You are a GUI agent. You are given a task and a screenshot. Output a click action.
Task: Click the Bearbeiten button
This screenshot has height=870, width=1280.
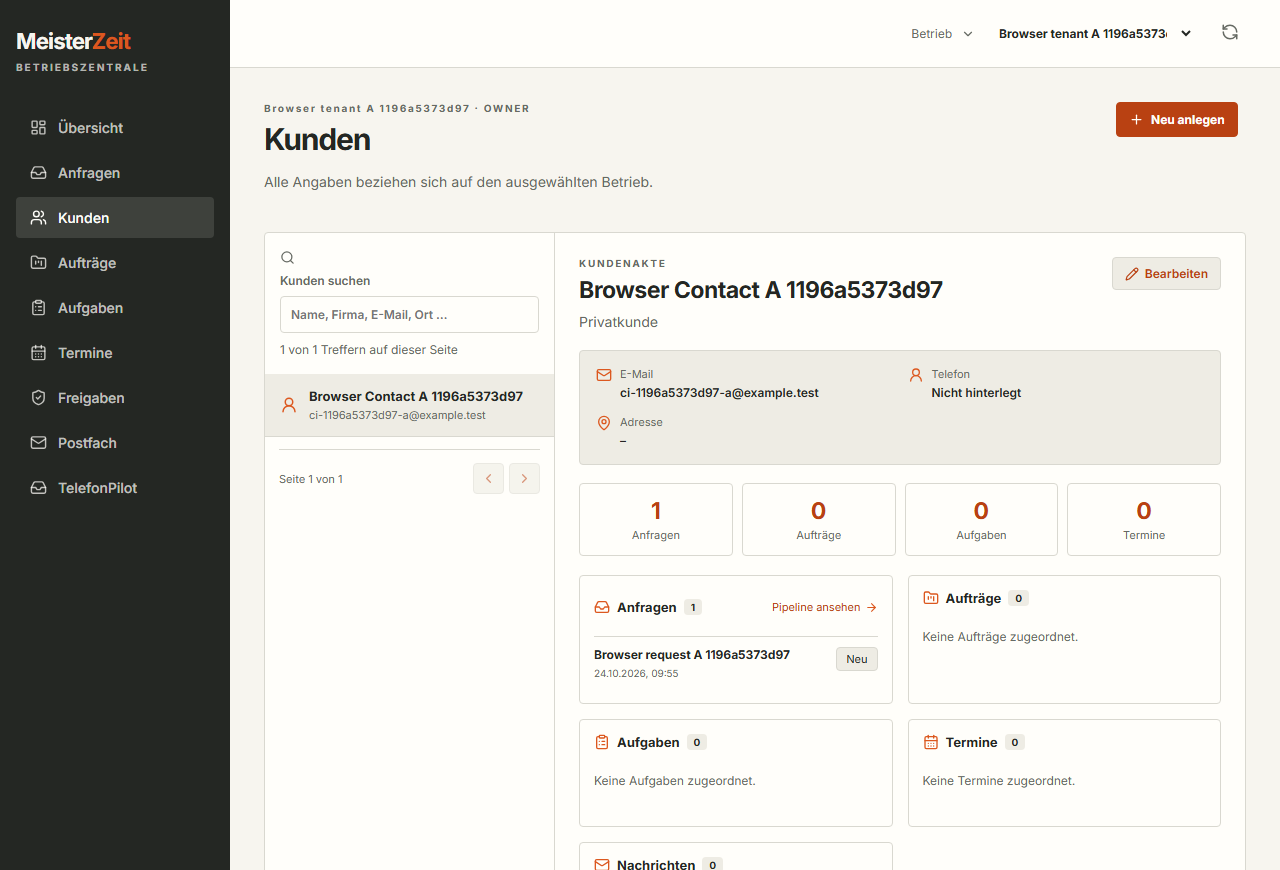[1166, 274]
